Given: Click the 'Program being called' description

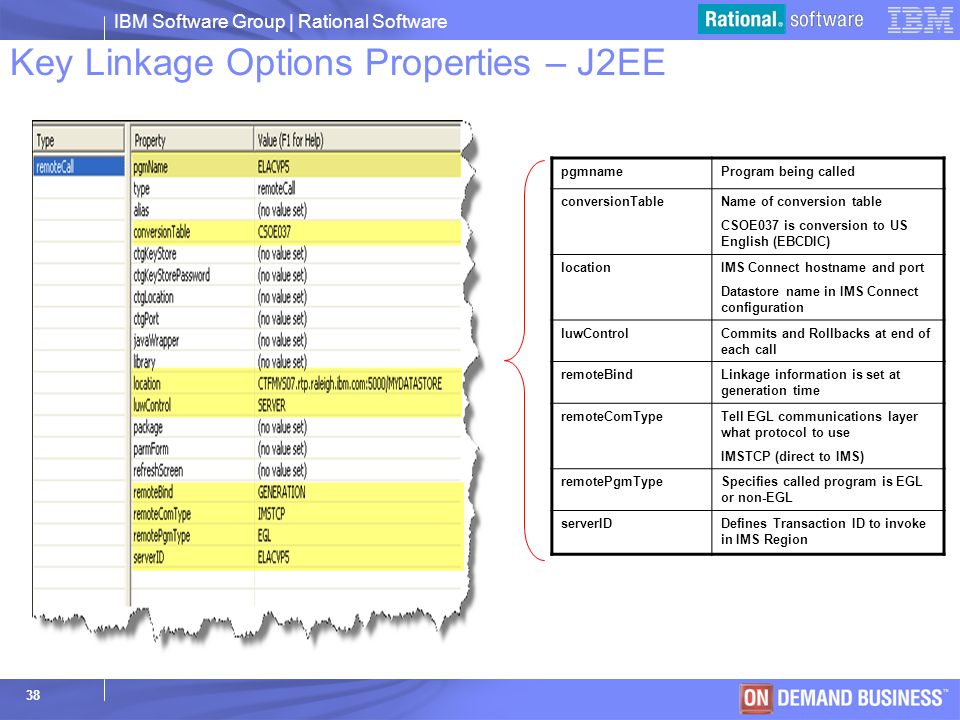Looking at the screenshot, I should click(x=788, y=171).
